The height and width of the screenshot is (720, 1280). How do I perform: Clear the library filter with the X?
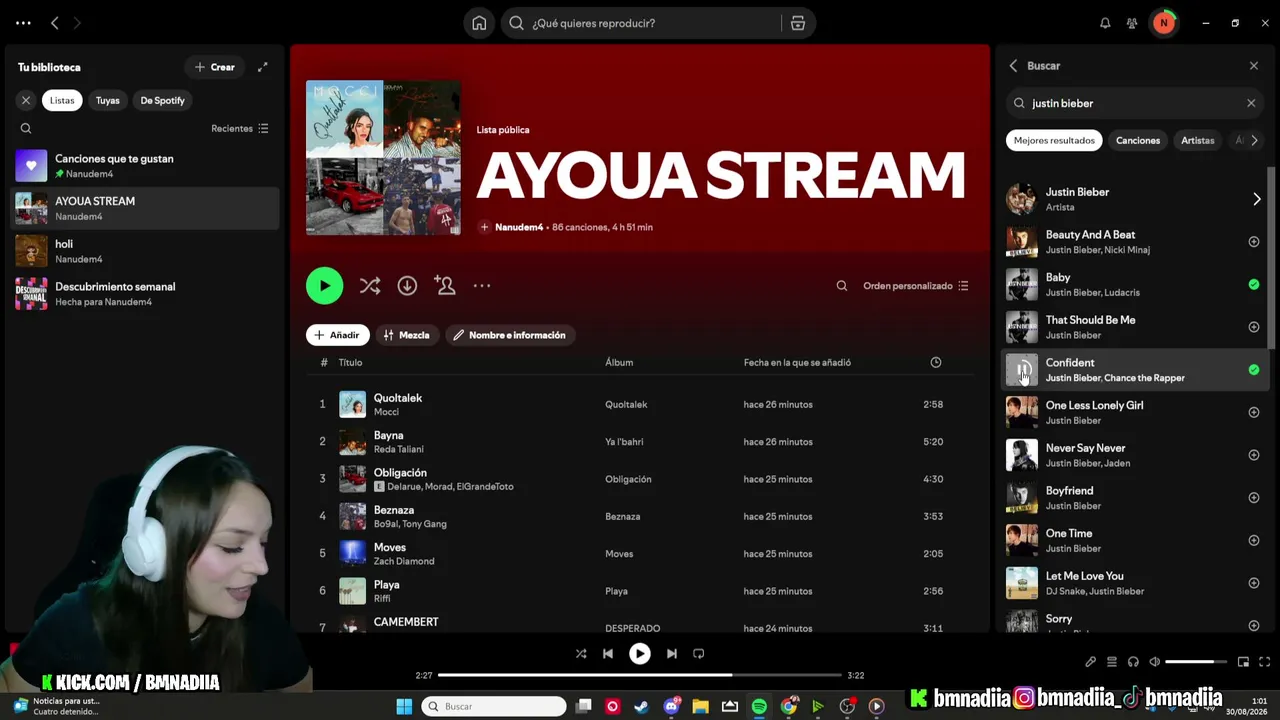(x=26, y=100)
